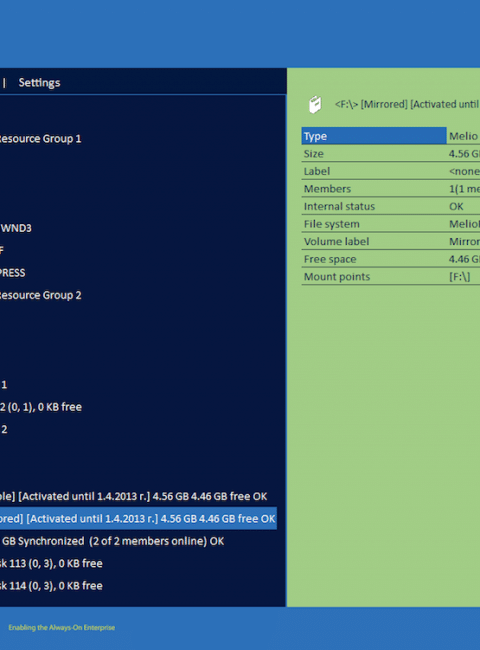The height and width of the screenshot is (650, 480).
Task: Select 'Synchronized (2 of 2 members online) OK' row
Action: click(x=112, y=541)
